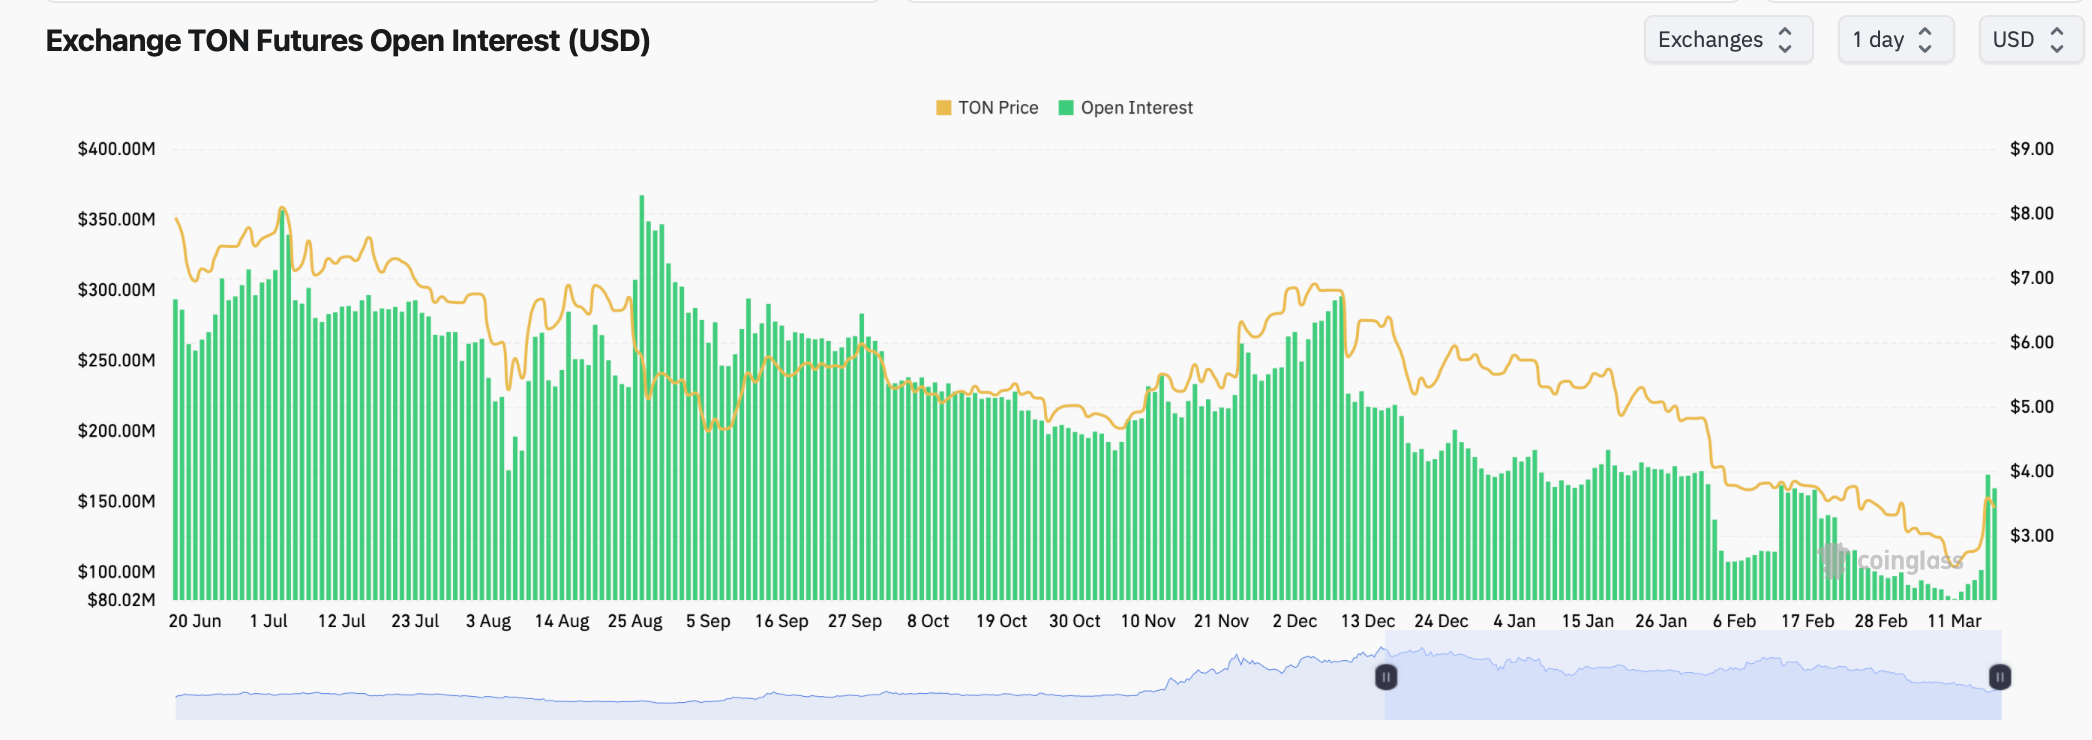The width and height of the screenshot is (2092, 740).
Task: Click the $6.00 price axis label
Action: (x=2032, y=342)
